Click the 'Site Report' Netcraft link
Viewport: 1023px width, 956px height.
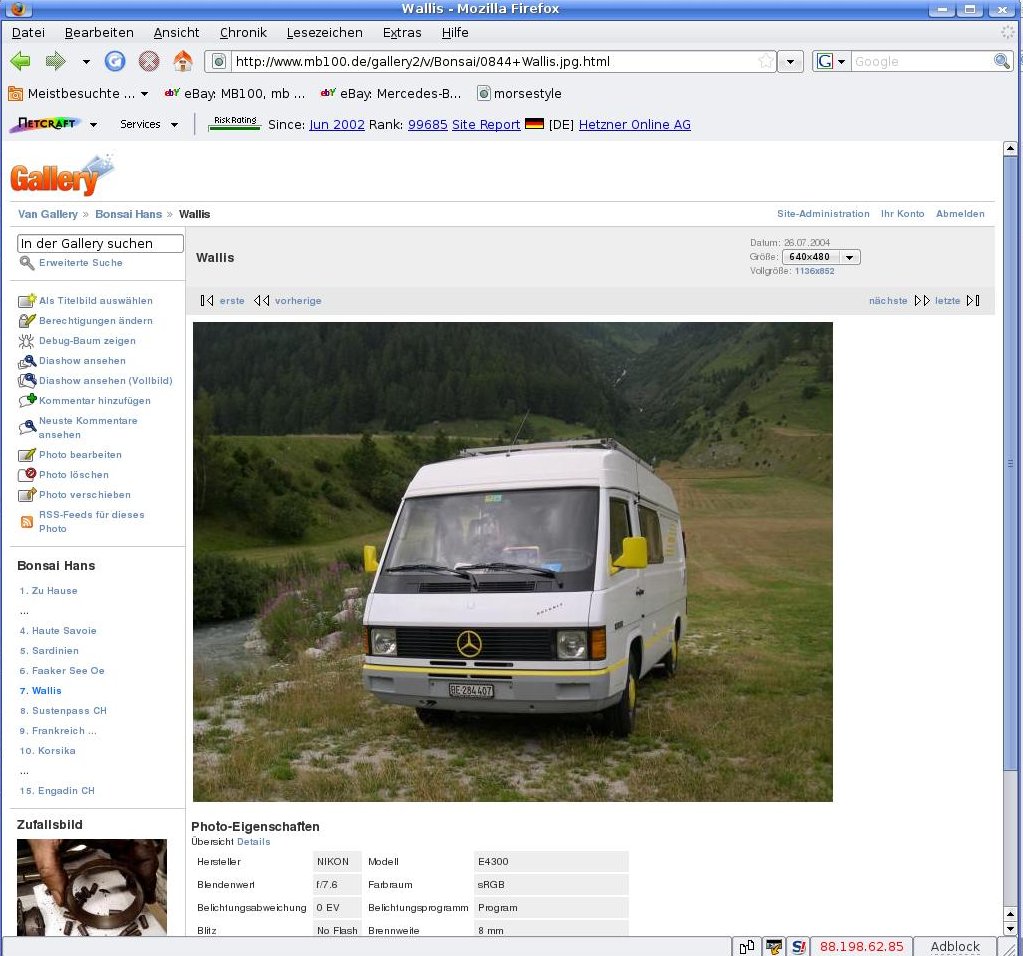tap(486, 125)
